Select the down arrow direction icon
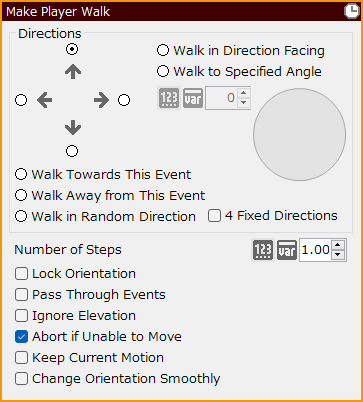This screenshot has width=363, height=402. pyautogui.click(x=73, y=128)
